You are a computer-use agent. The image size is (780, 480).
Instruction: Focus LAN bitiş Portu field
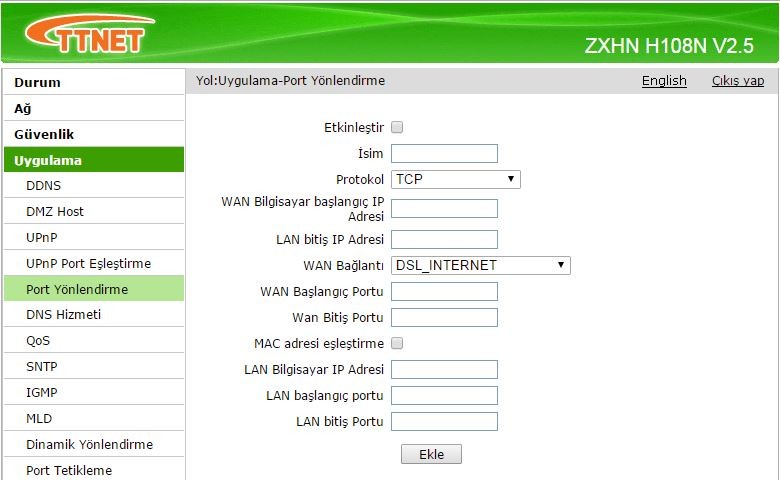pyautogui.click(x=444, y=421)
